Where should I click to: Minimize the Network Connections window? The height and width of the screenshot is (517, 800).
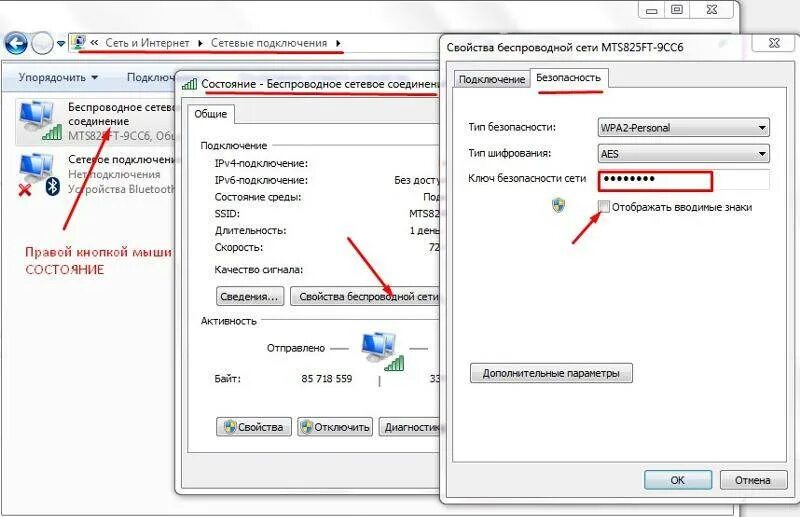point(652,10)
